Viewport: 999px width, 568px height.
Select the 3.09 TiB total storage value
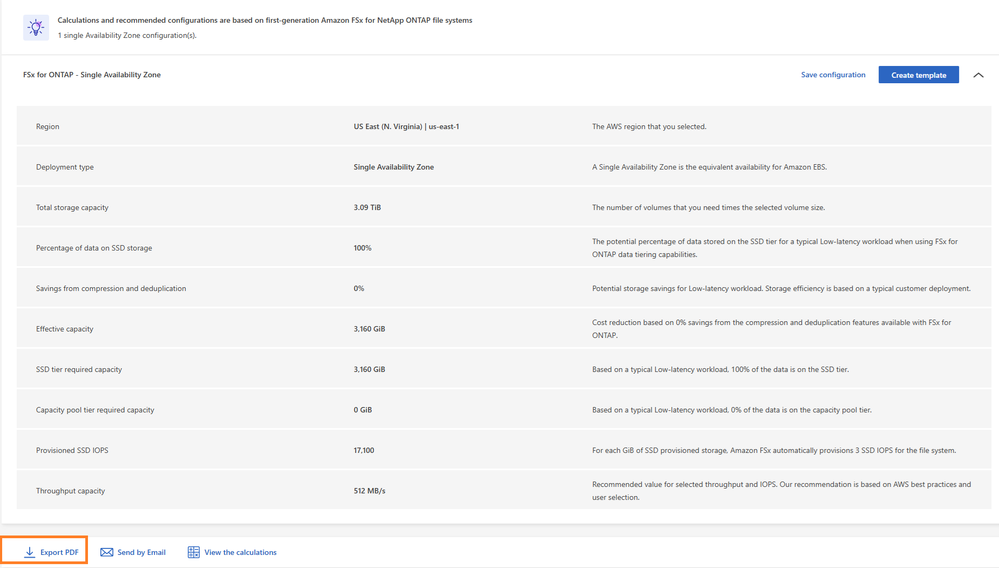tap(367, 208)
